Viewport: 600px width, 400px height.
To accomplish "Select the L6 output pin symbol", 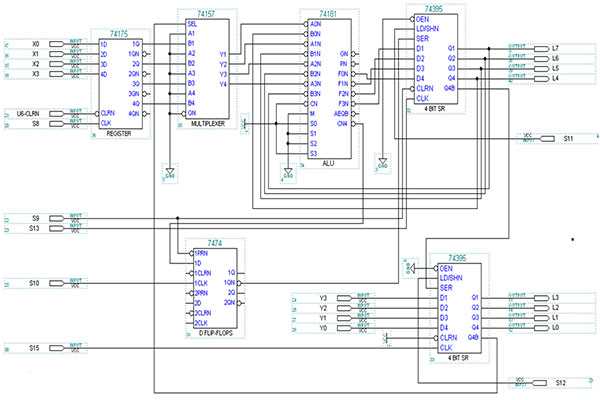I will point(541,59).
